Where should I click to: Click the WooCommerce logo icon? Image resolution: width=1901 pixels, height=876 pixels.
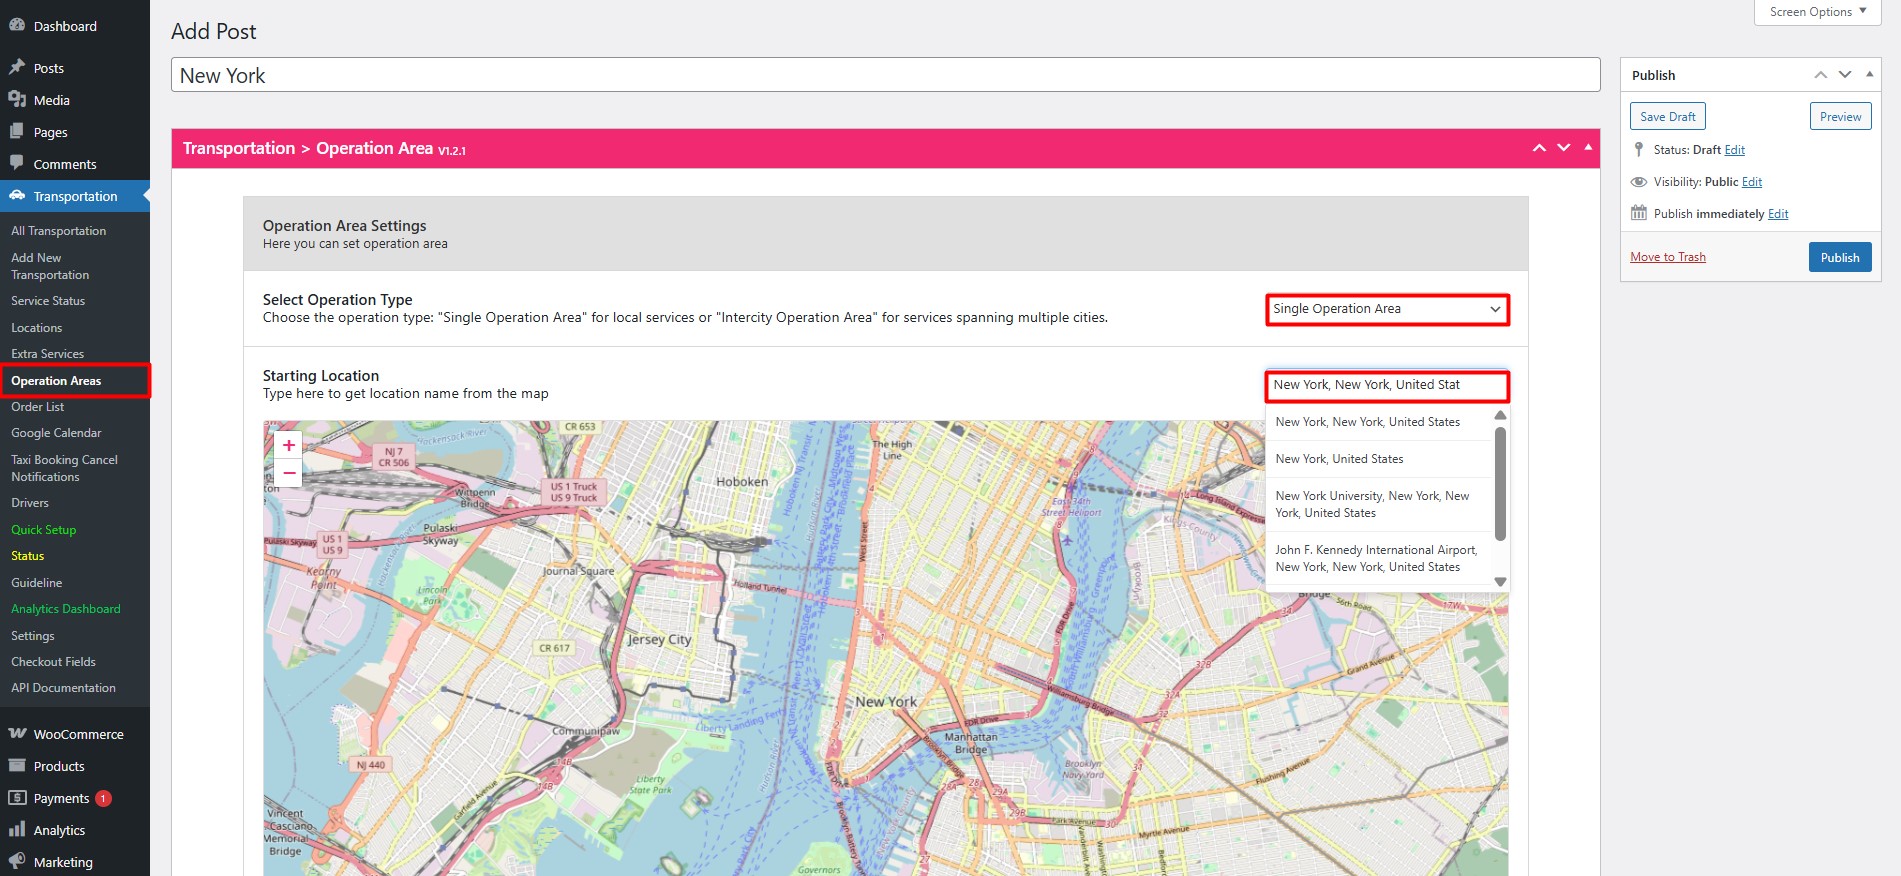[x=17, y=734]
